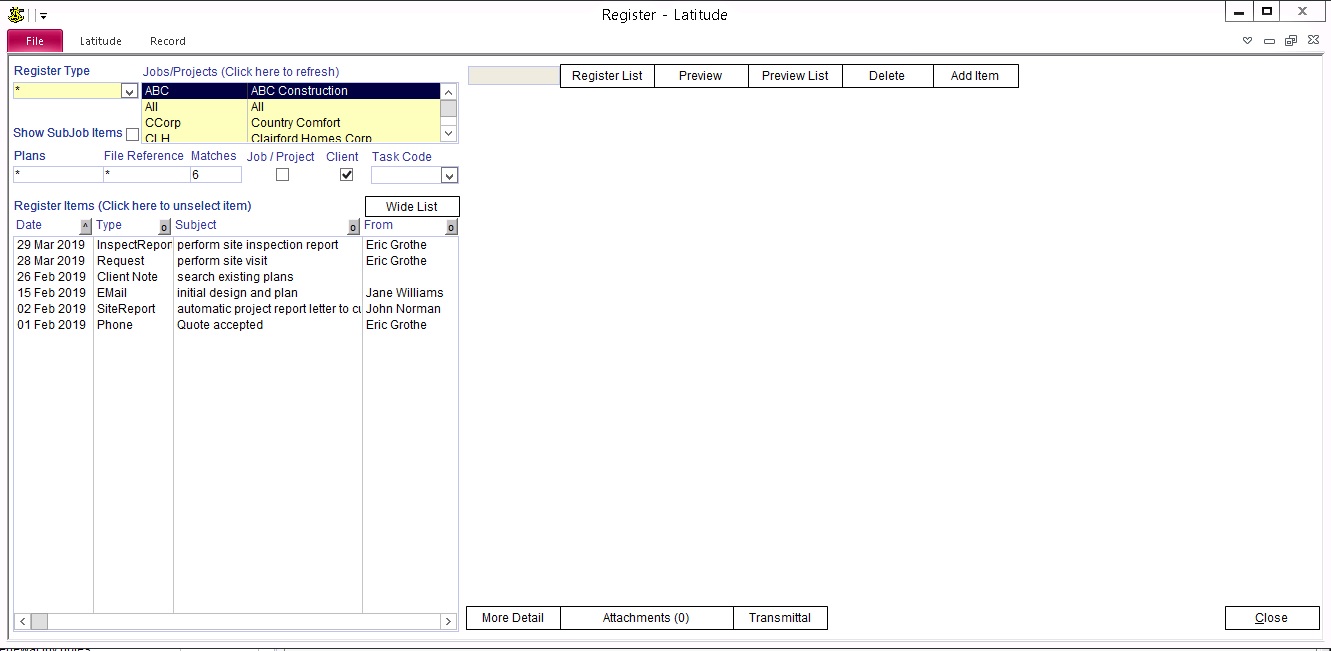1331x651 pixels.
Task: Click the application logo icon in title bar
Action: tap(16, 15)
